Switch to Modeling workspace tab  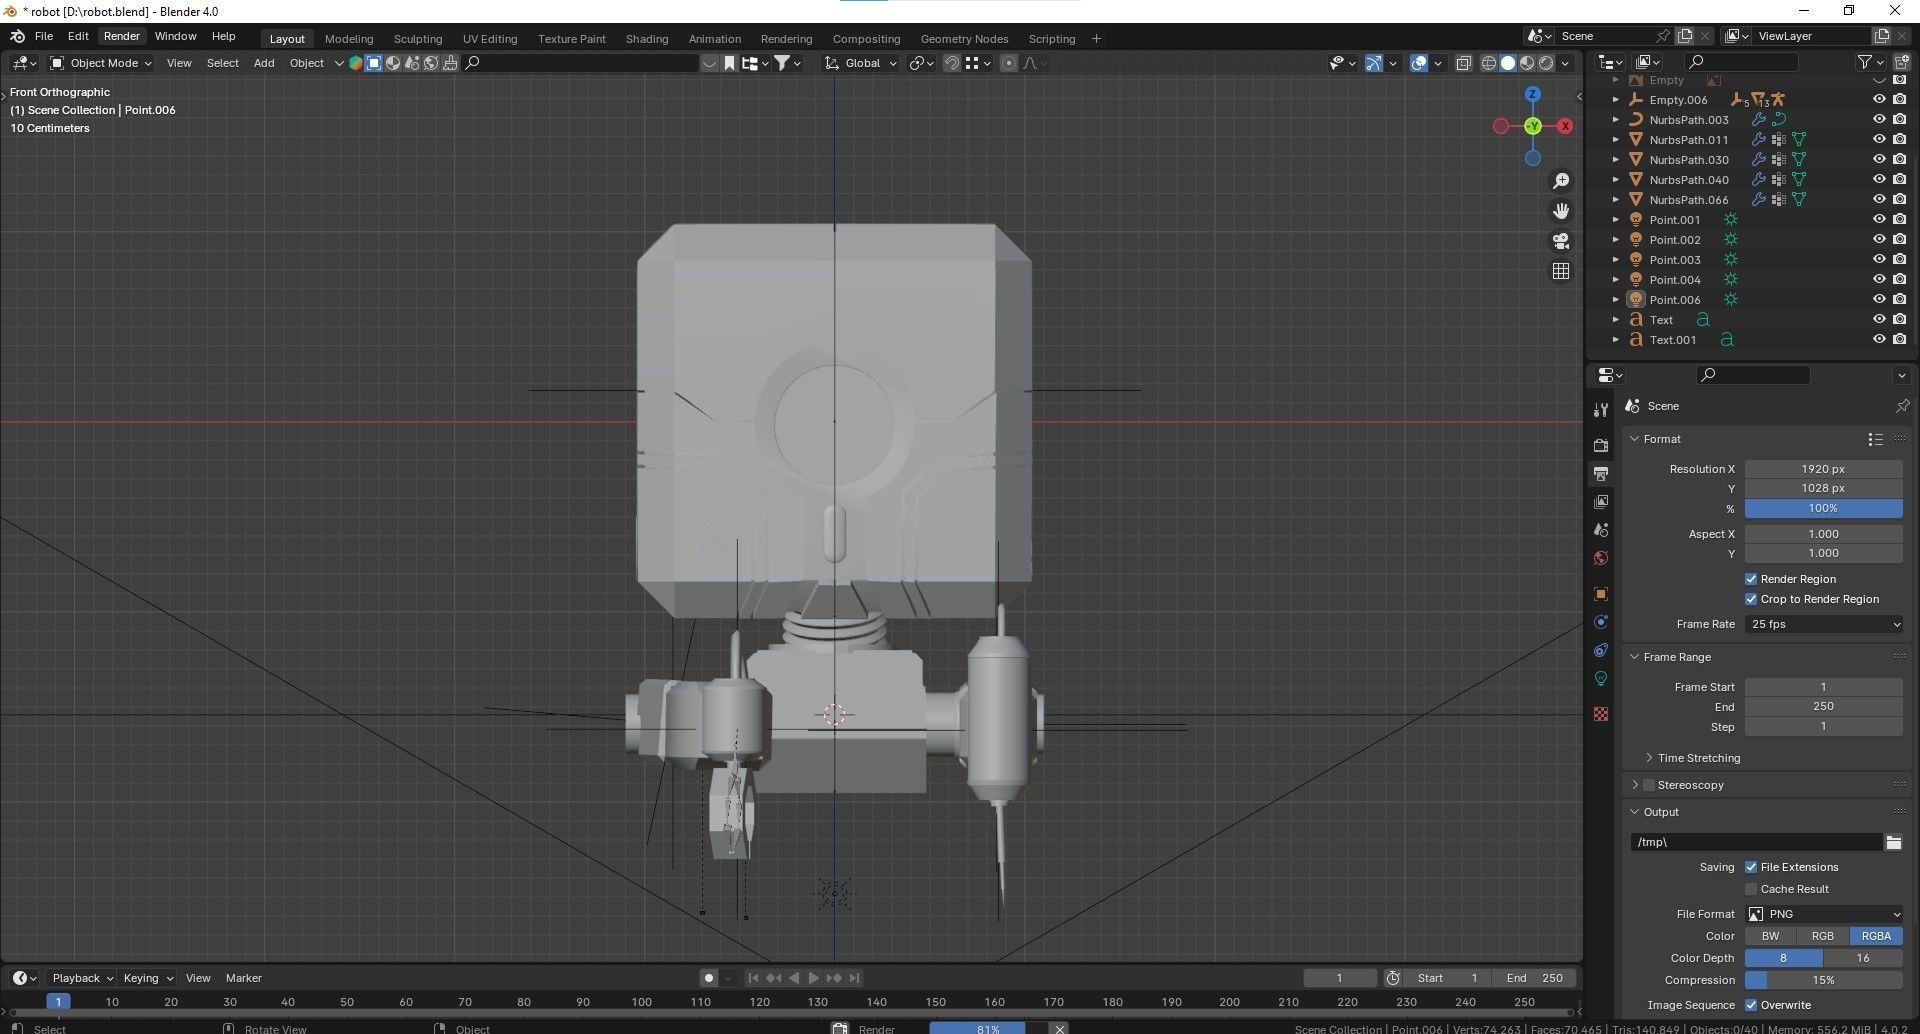[x=349, y=39]
